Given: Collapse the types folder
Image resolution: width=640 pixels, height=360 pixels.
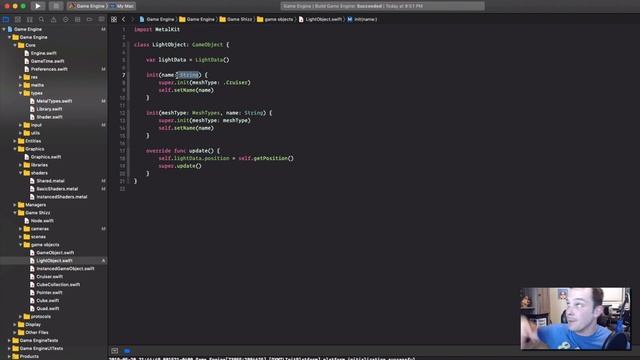Looking at the screenshot, I should (21, 93).
